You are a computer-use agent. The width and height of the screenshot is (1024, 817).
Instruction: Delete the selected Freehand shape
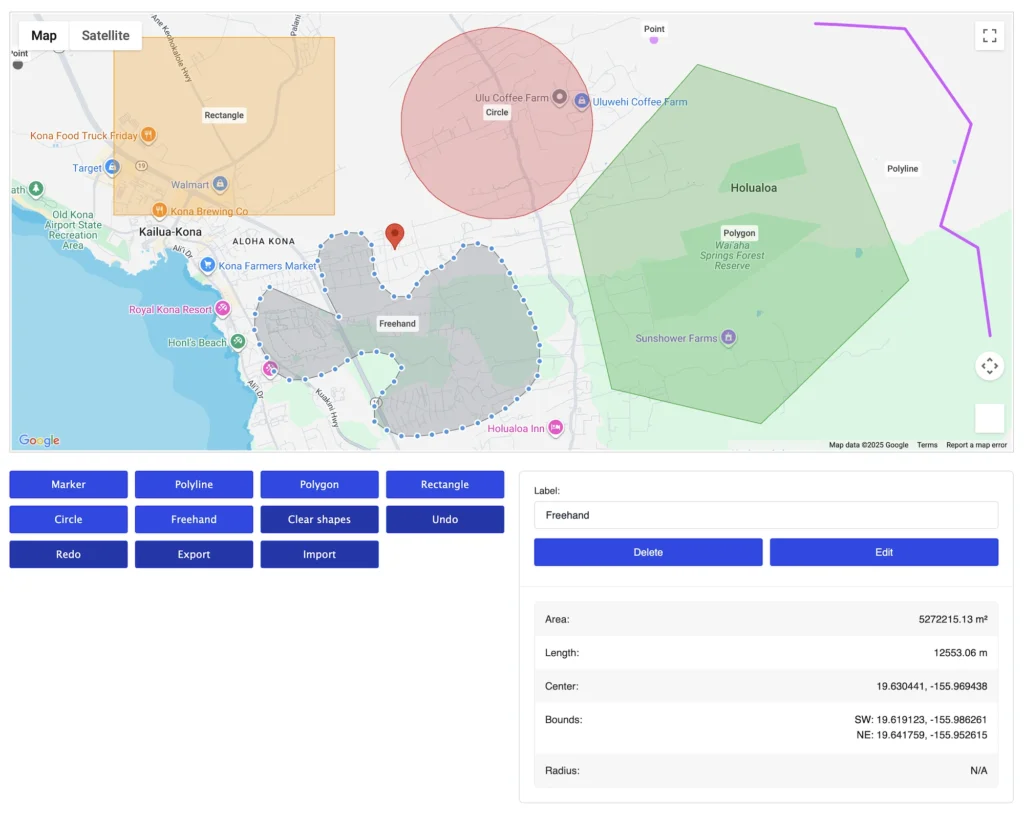[648, 552]
